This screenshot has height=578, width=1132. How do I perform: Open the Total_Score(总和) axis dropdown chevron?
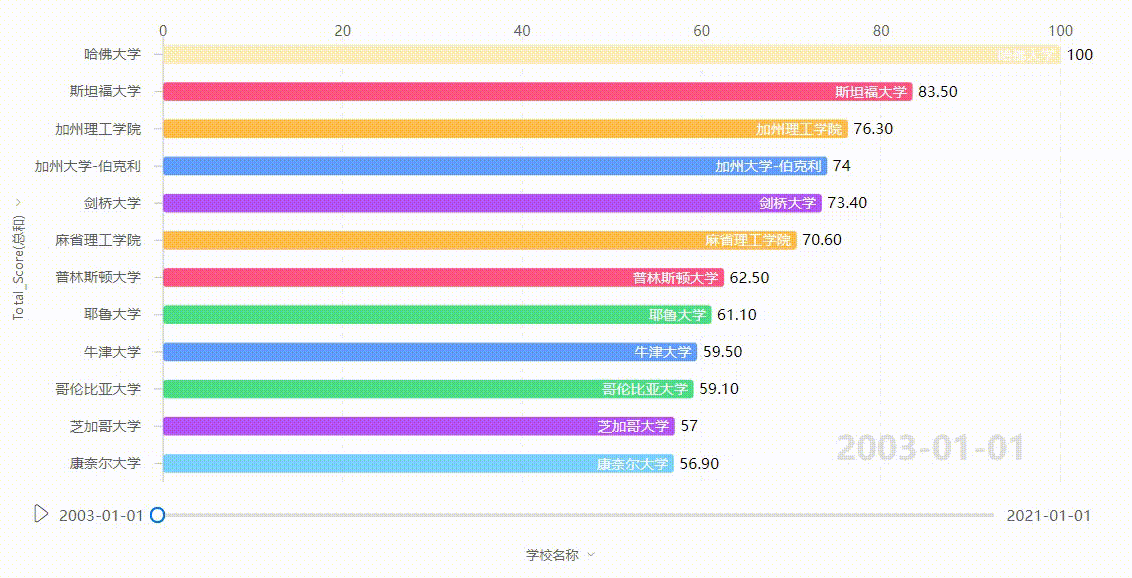[18, 203]
